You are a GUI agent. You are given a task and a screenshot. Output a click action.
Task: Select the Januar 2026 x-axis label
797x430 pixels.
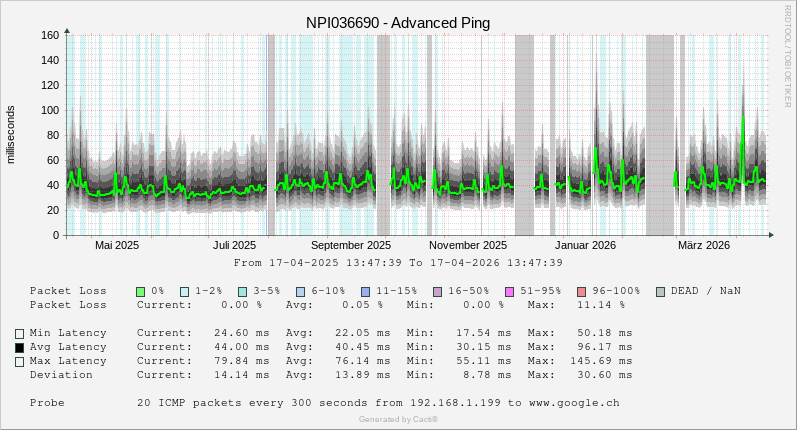[585, 245]
